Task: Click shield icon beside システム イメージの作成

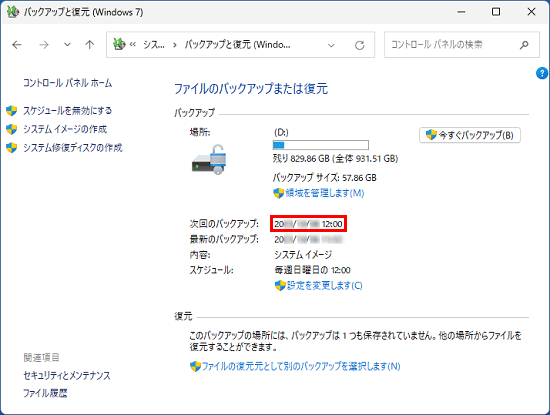Action: (x=12, y=129)
